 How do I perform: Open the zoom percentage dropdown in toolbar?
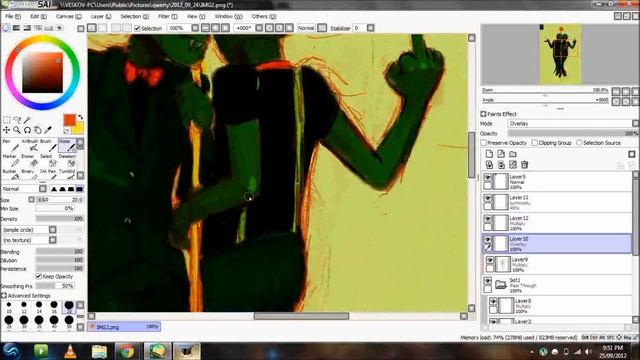point(195,28)
